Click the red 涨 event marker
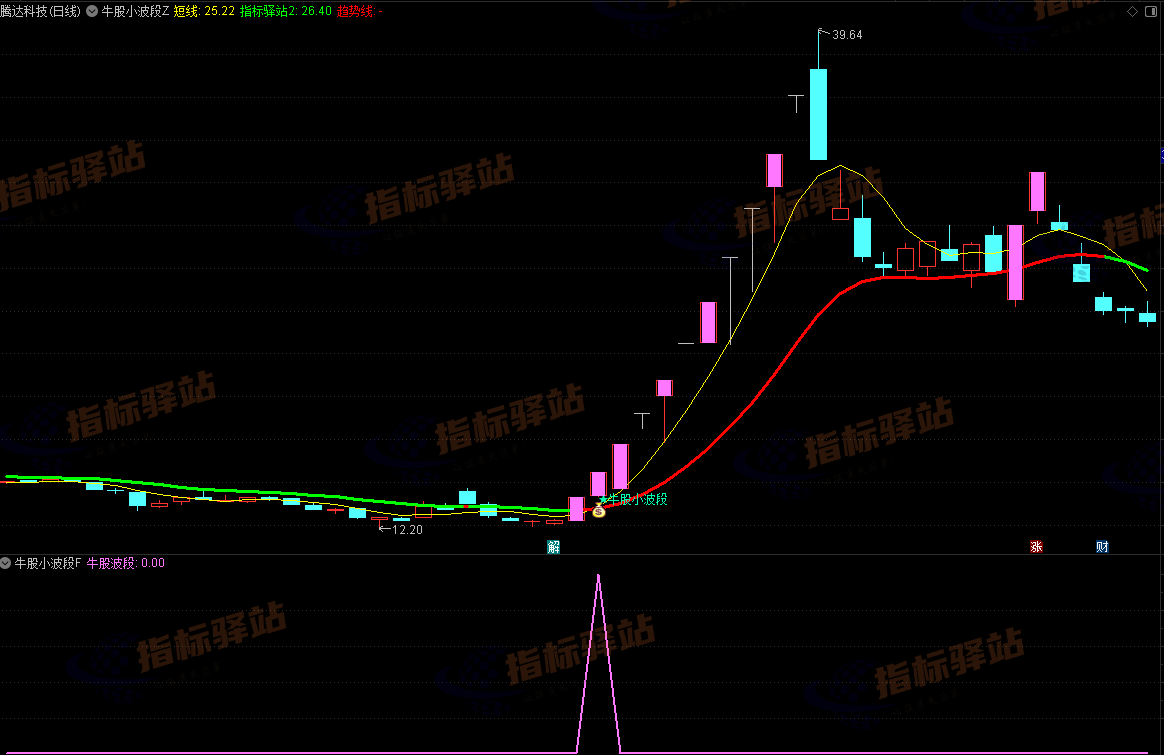The height and width of the screenshot is (755, 1164). point(1036,547)
